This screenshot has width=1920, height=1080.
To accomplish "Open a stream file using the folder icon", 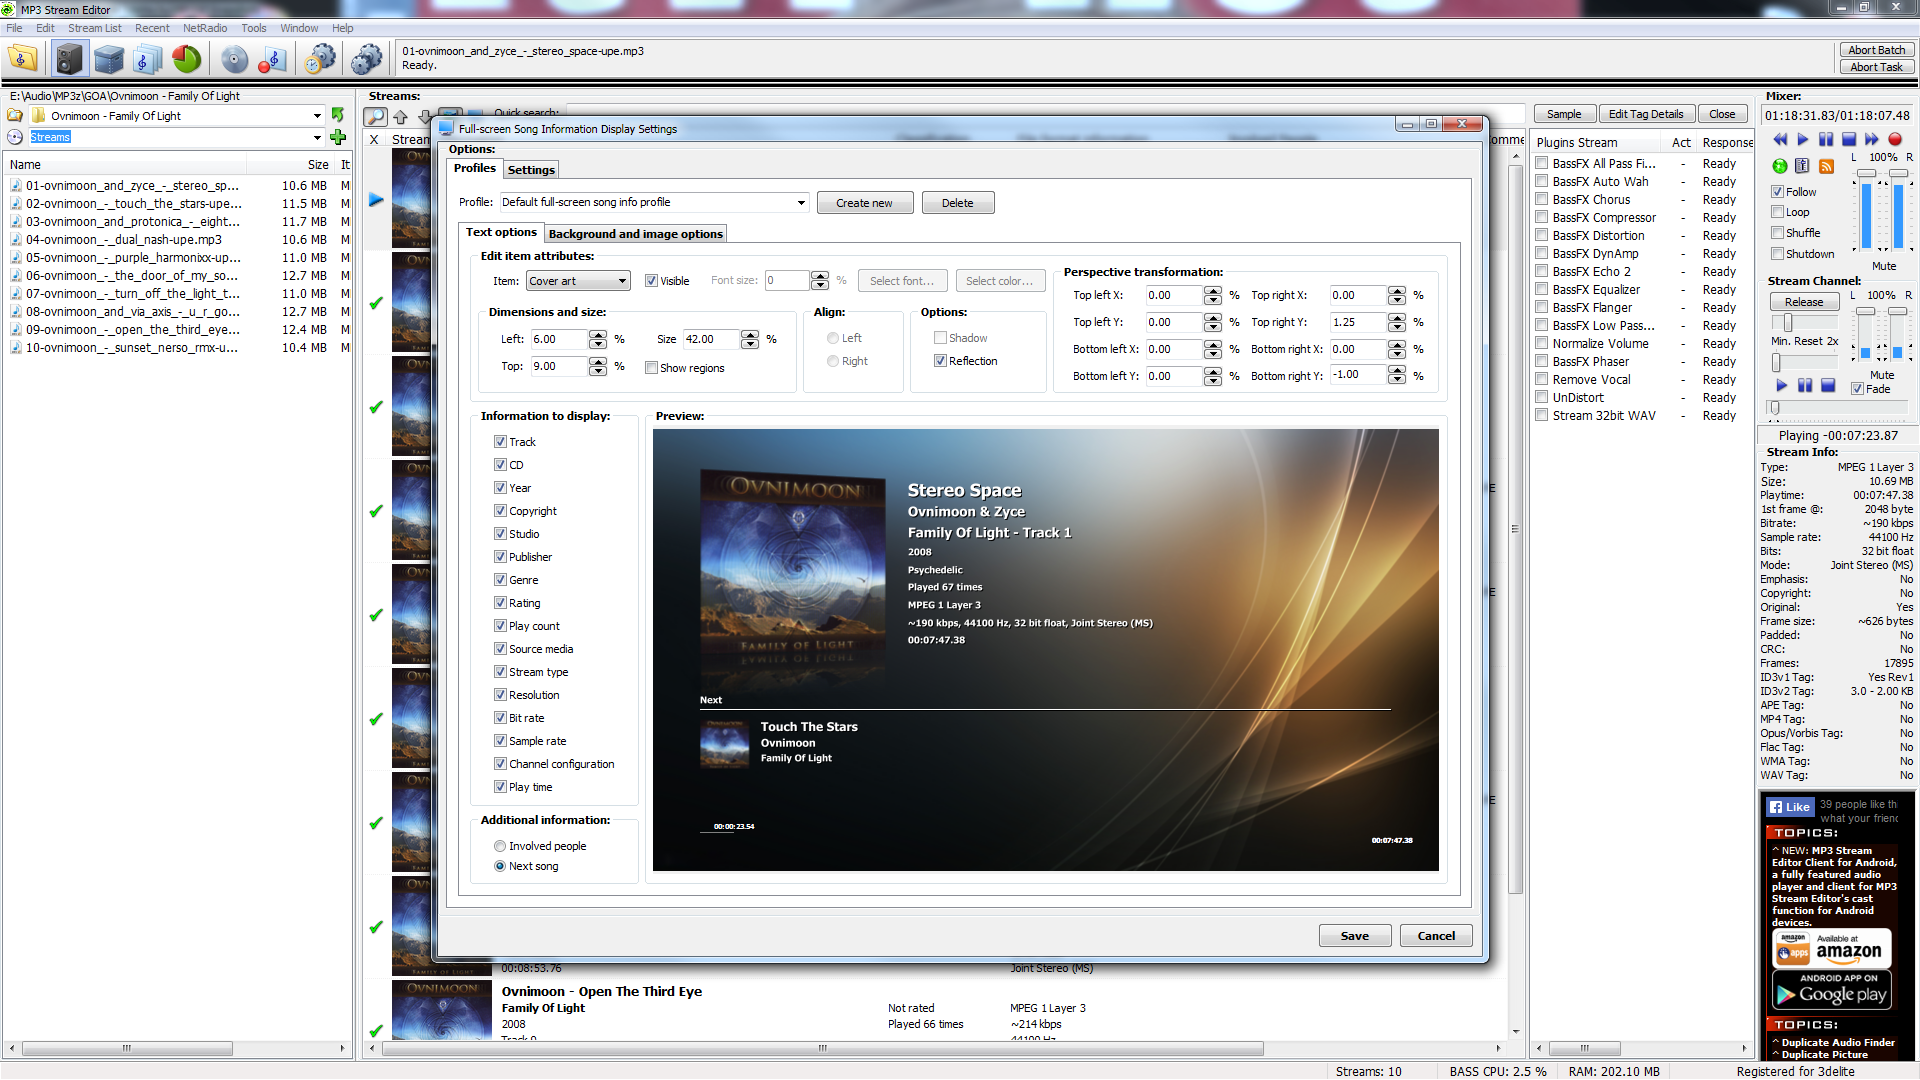I will click(x=20, y=59).
